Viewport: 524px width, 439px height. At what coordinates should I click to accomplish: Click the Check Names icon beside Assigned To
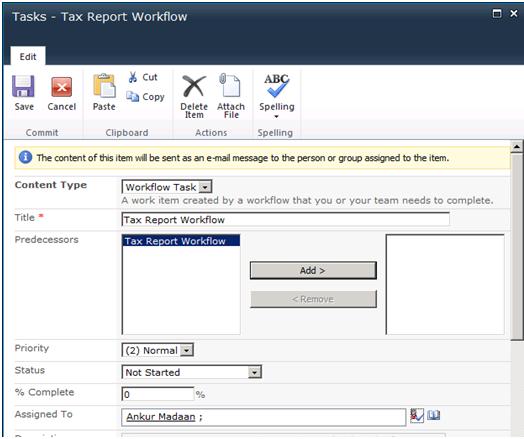(x=417, y=415)
